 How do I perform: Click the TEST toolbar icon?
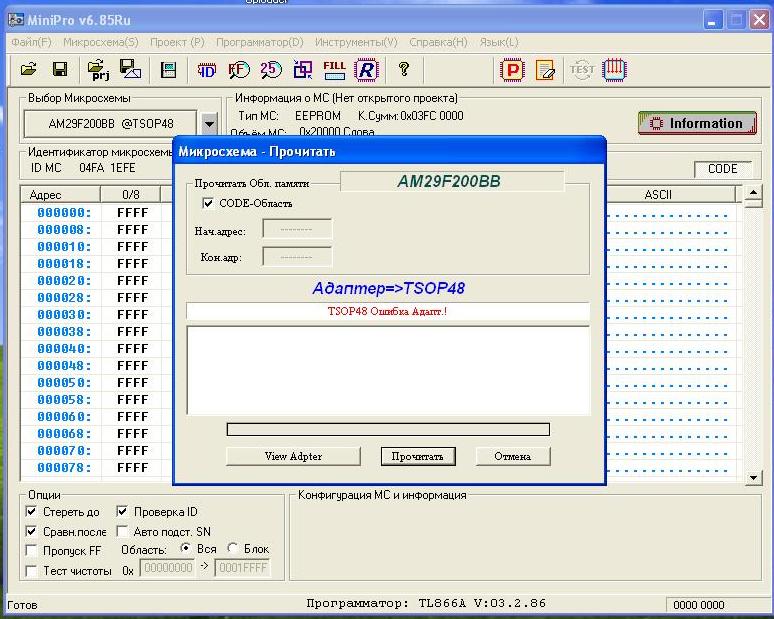click(x=582, y=70)
